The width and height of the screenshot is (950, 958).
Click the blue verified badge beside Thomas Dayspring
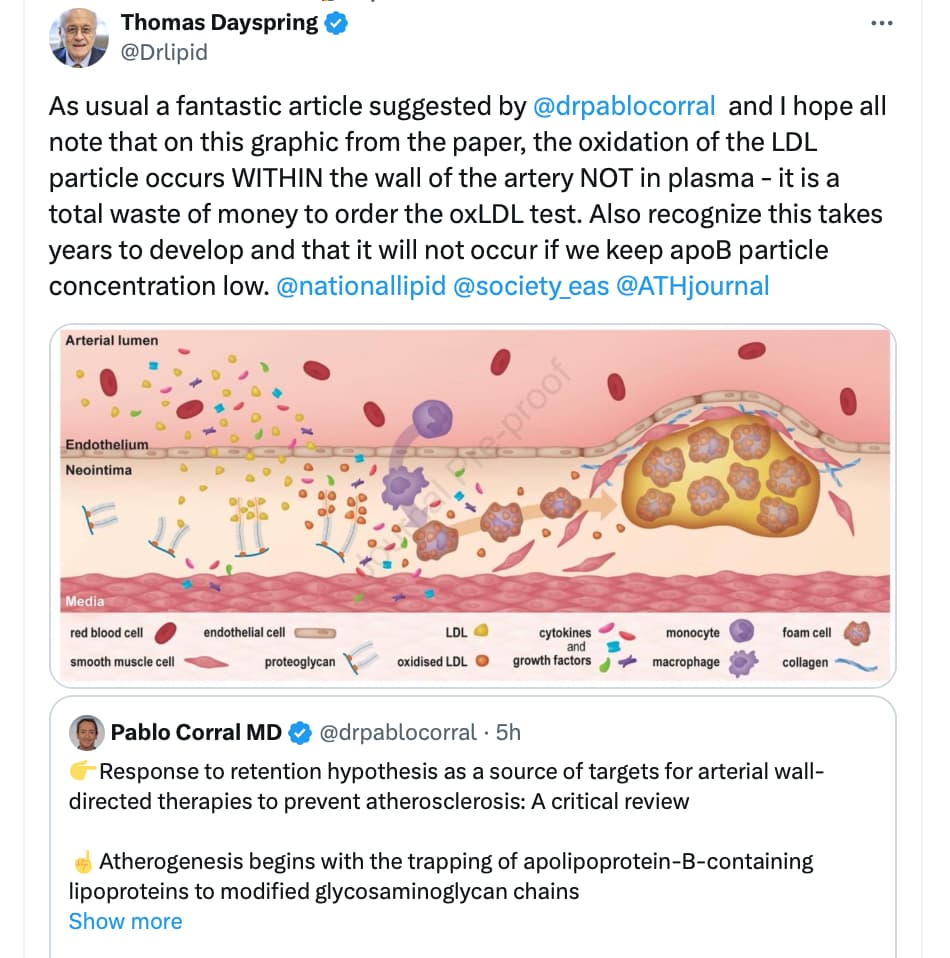point(336,23)
